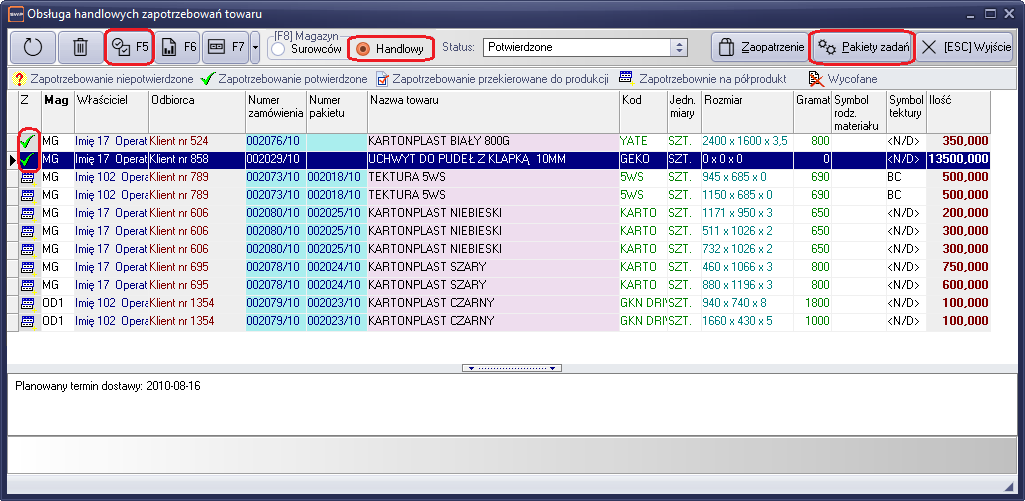Viewport: 1025px width, 501px height.
Task: Click status icon of last KARTONPLAST CZARNY row
Action: click(27, 321)
